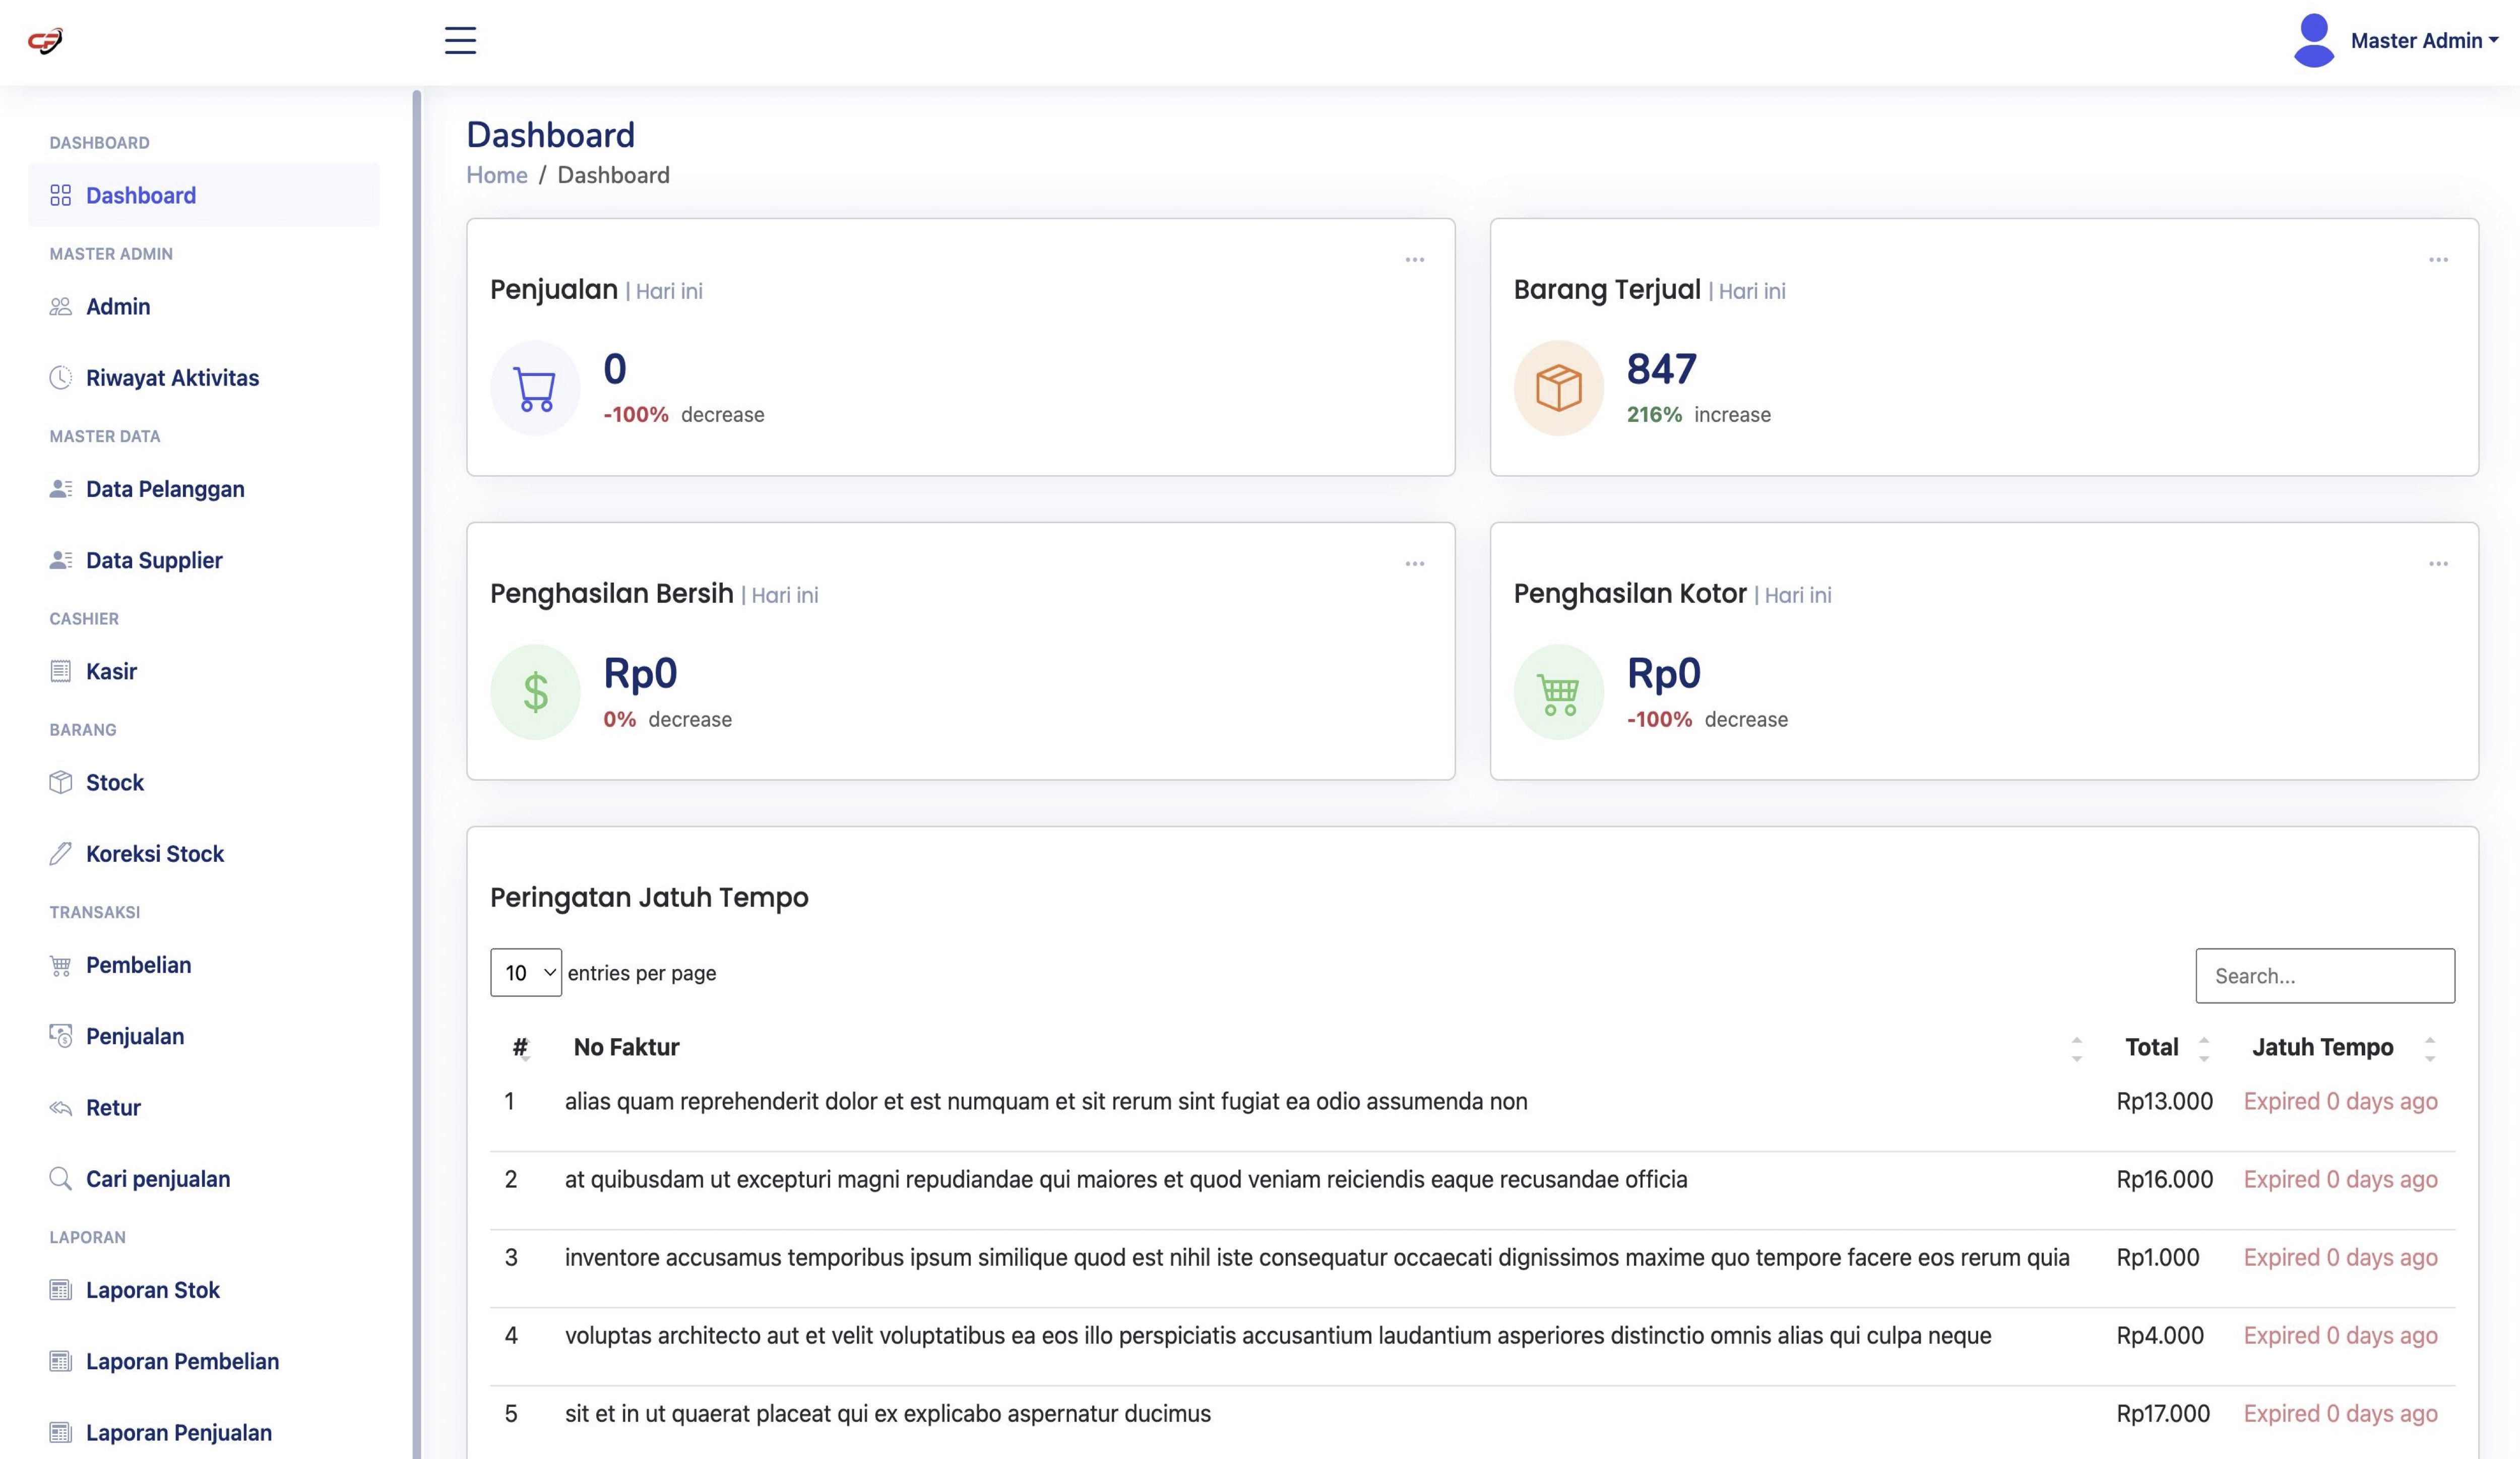Open the entries per page dropdown
The height and width of the screenshot is (1459, 2520).
526,972
